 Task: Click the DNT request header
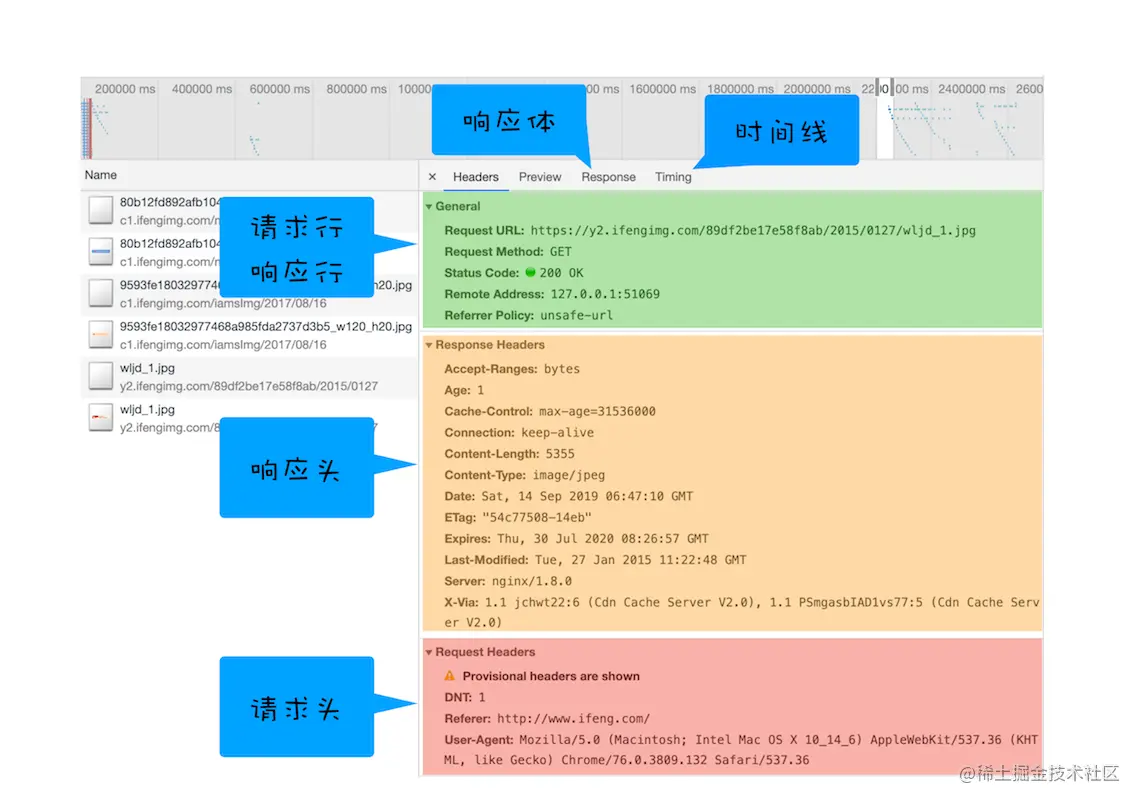coord(465,698)
